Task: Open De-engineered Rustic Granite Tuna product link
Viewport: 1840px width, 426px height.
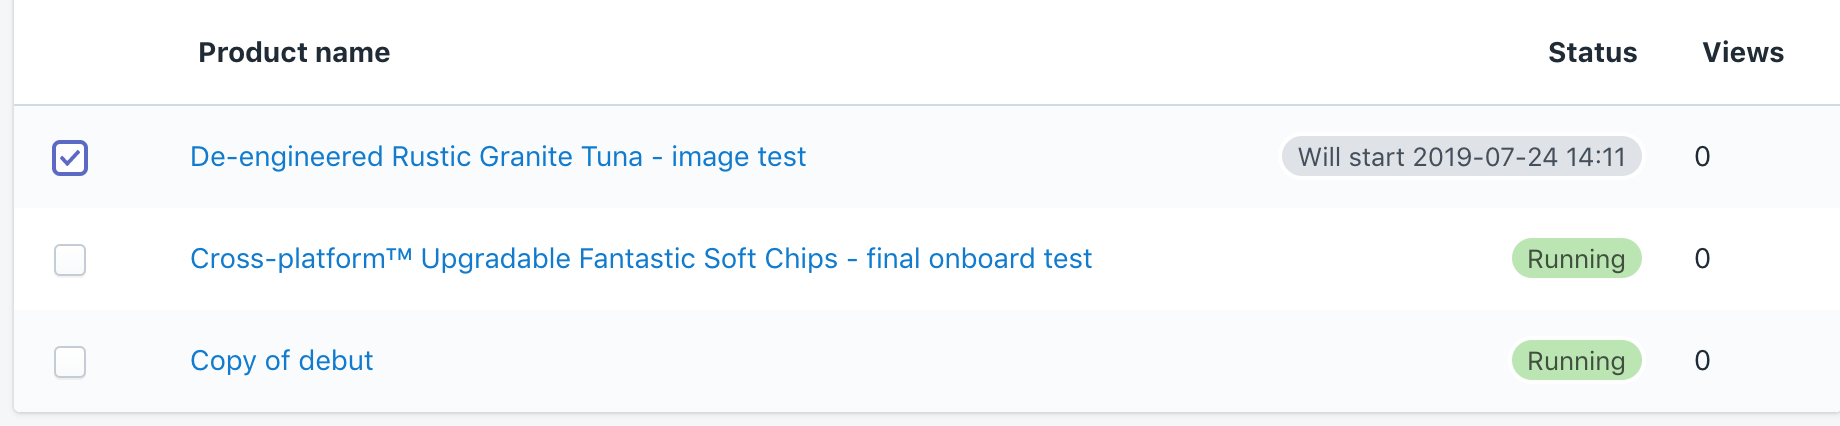Action: (x=497, y=157)
